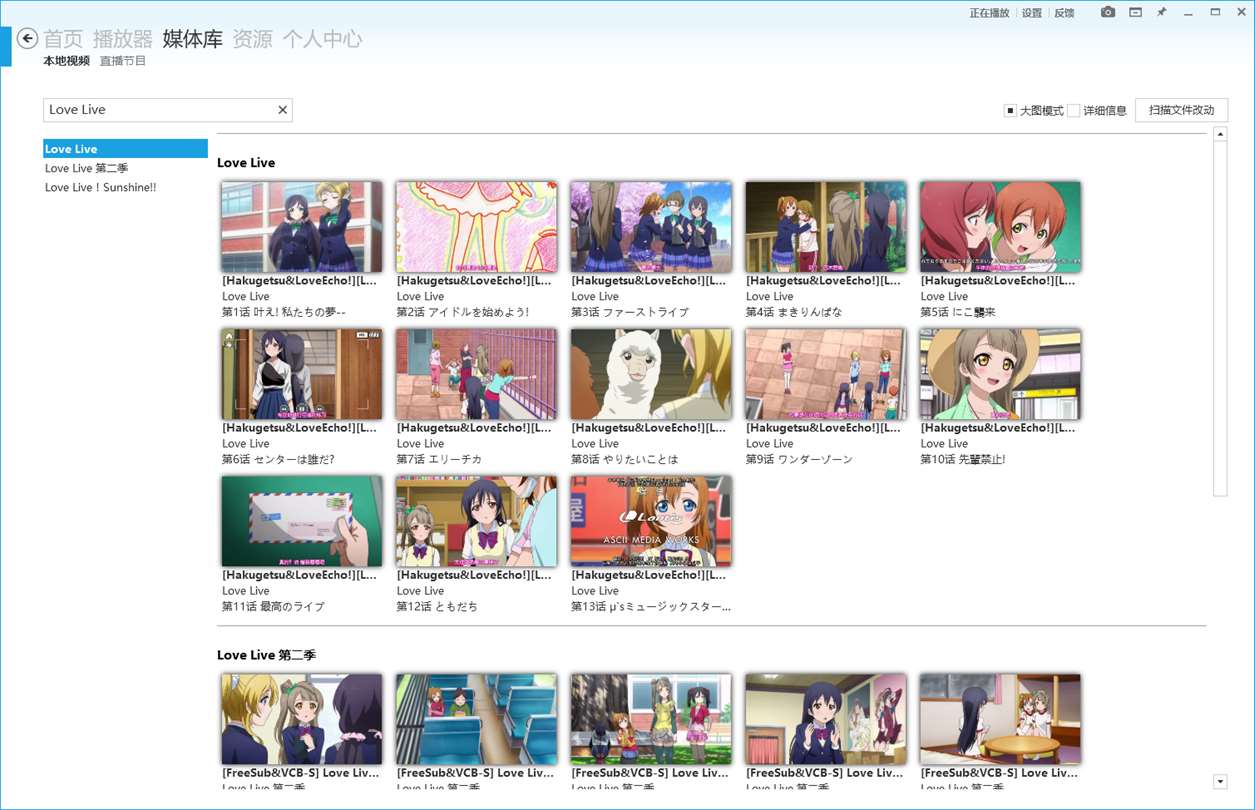
Task: Pin the window on top
Action: (x=1162, y=12)
